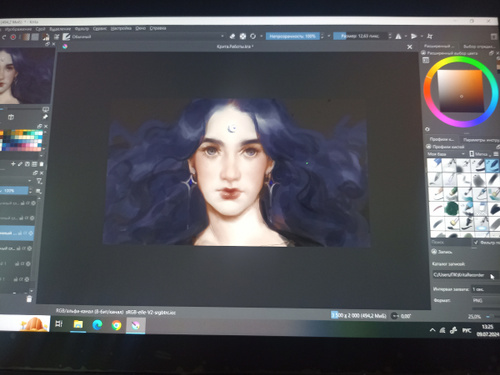Open dropdown arrow next to vertical mirror

(x=422, y=36)
